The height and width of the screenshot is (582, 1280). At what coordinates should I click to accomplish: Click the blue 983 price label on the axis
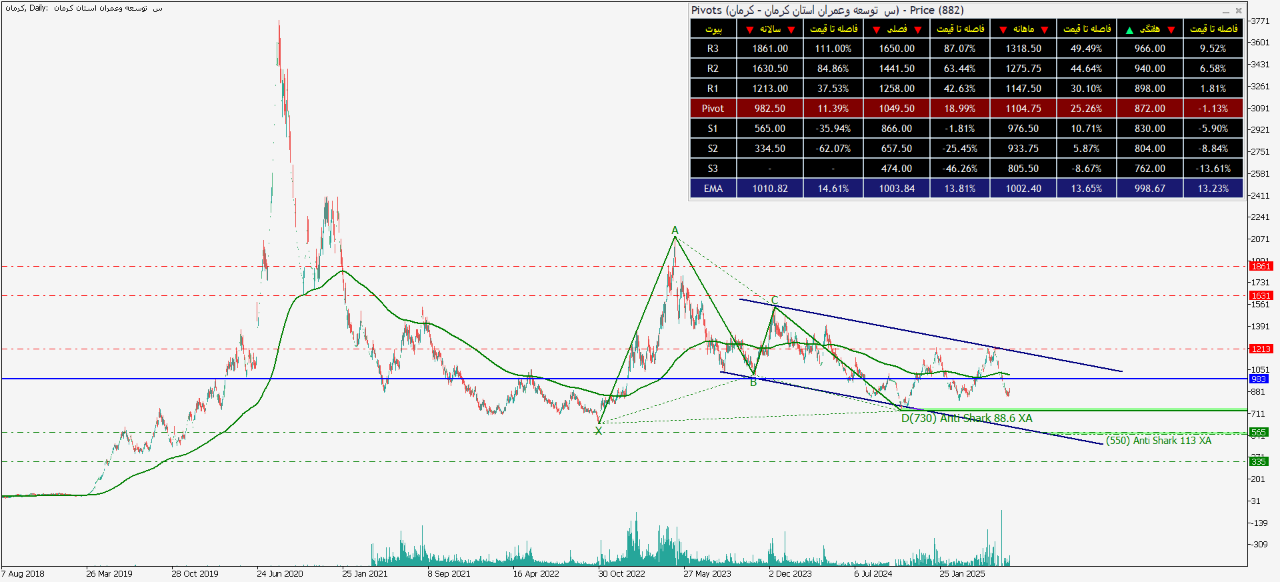[x=1261, y=379]
